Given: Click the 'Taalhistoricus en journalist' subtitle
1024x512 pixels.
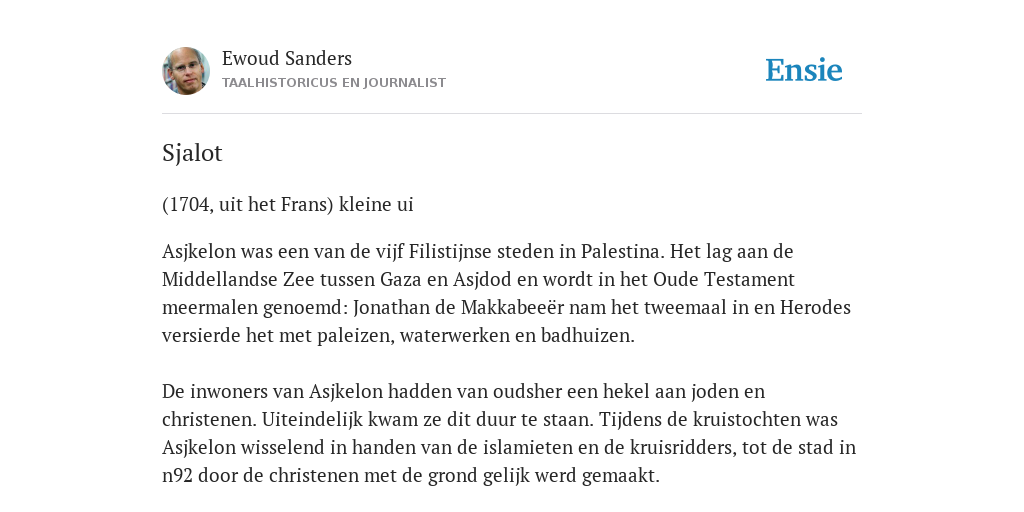Looking at the screenshot, I should [334, 82].
